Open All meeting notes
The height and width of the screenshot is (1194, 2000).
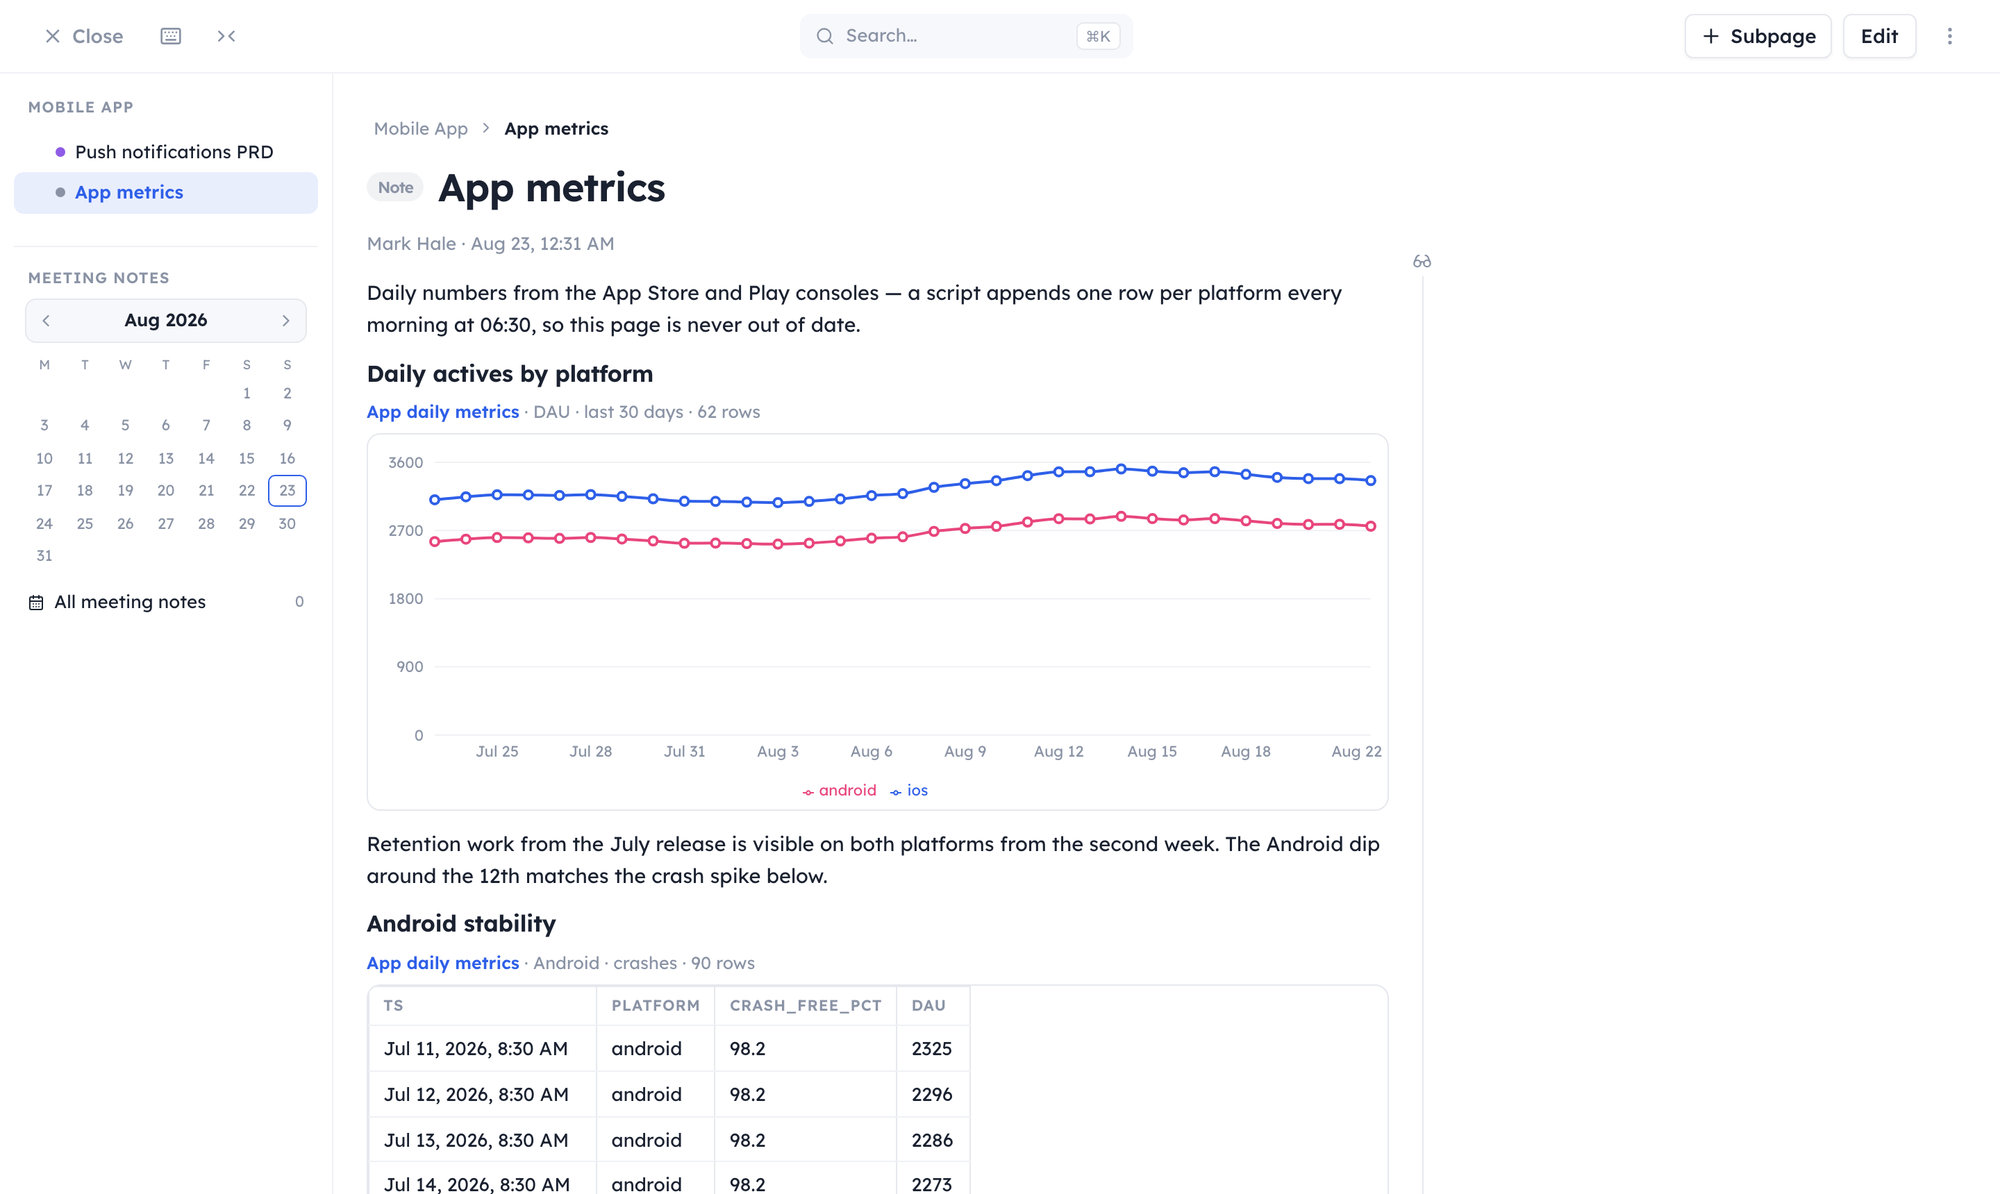click(x=166, y=602)
